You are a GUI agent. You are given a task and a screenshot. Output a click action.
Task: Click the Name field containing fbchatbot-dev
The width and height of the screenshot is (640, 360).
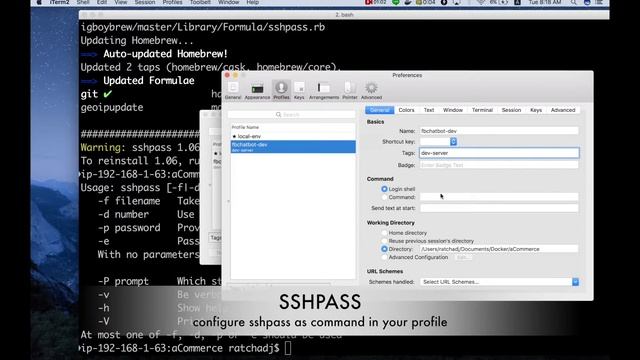pyautogui.click(x=499, y=131)
